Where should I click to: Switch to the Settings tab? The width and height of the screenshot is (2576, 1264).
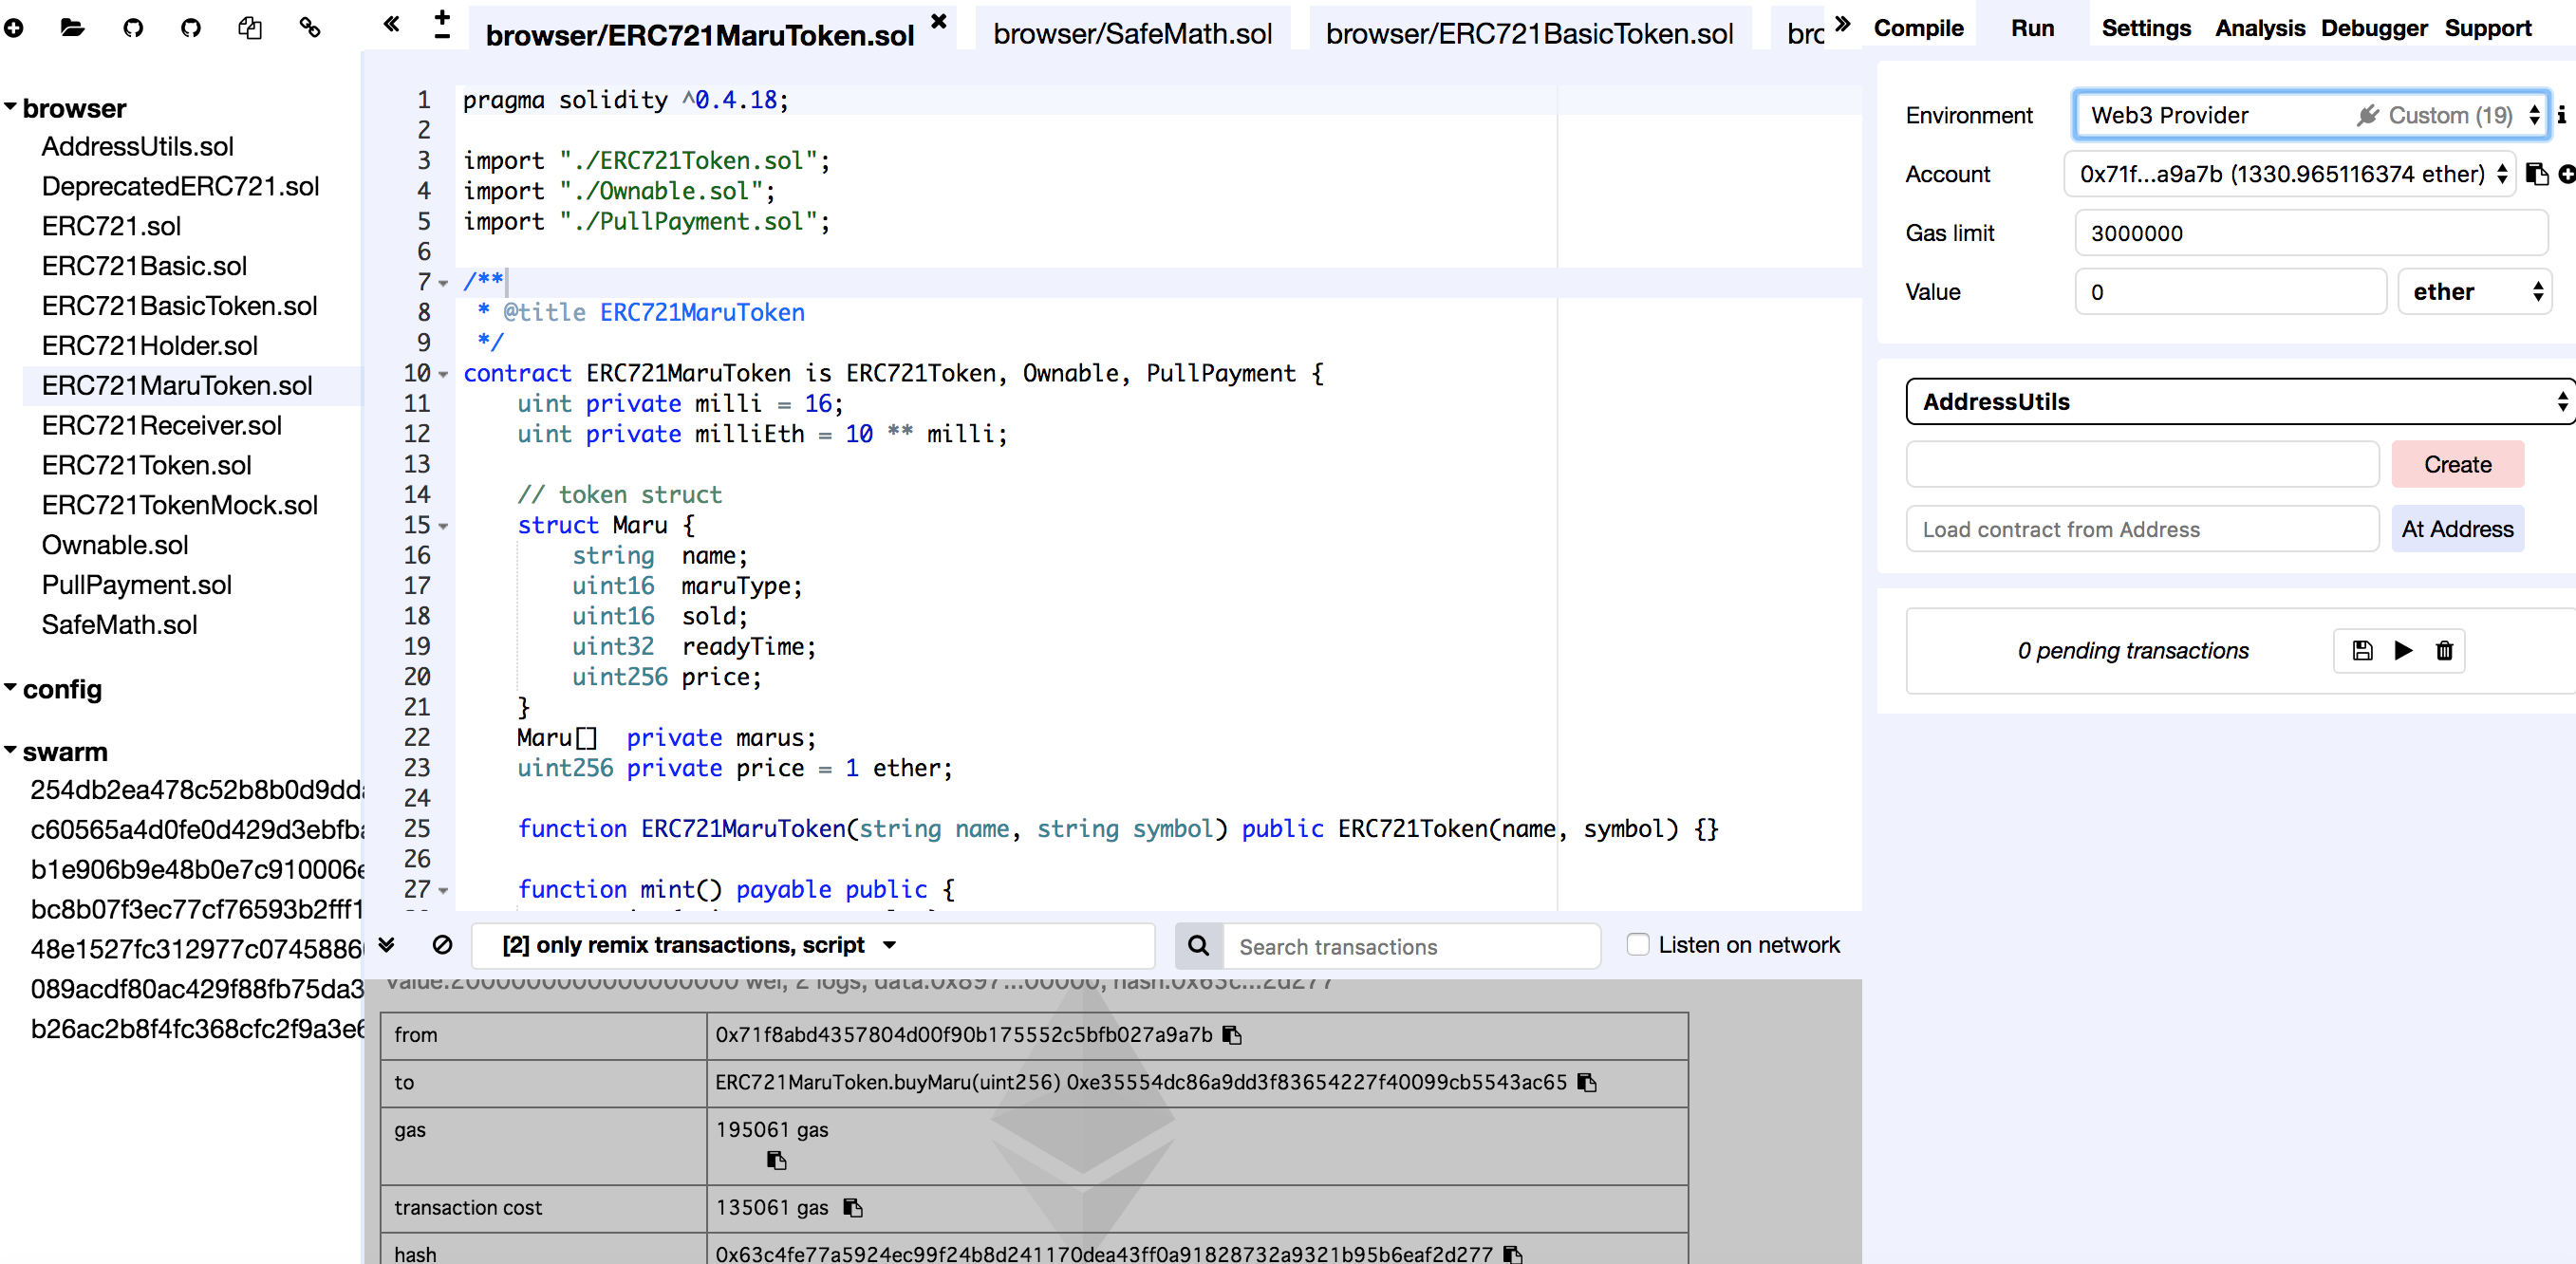click(x=2146, y=28)
